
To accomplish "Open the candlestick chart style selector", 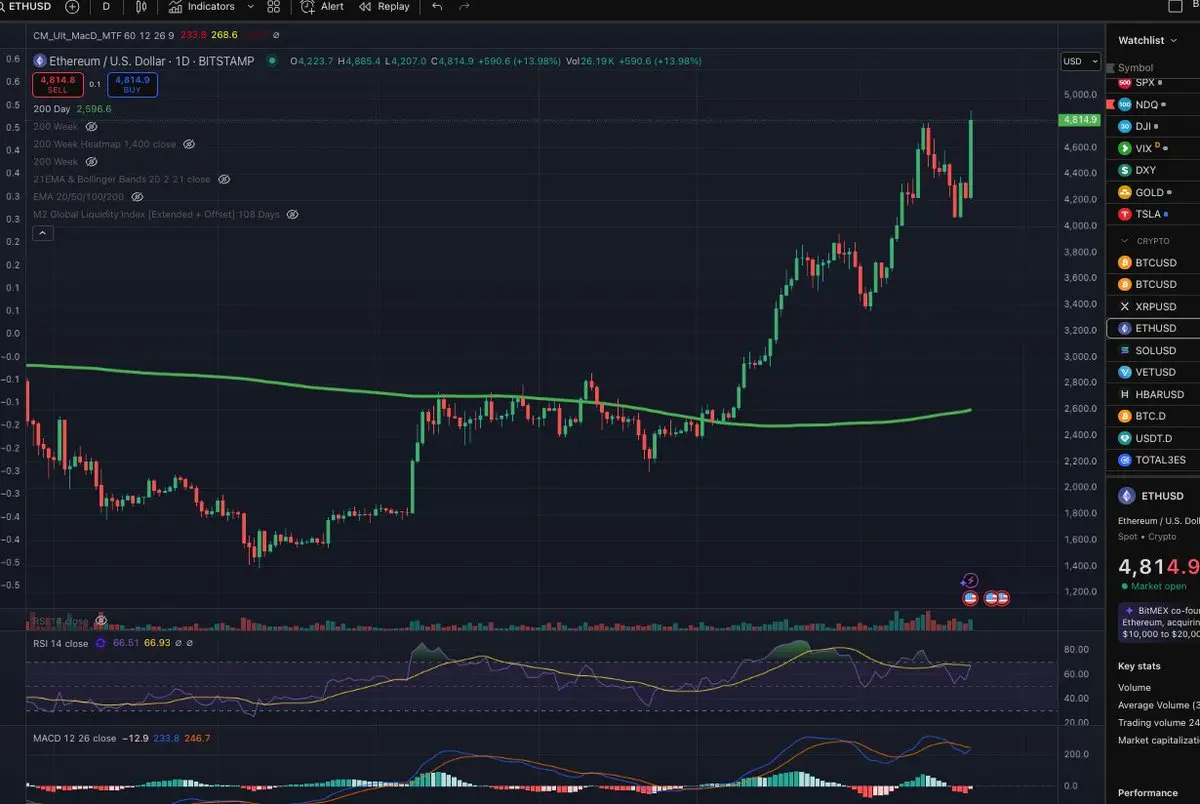I will [141, 6].
